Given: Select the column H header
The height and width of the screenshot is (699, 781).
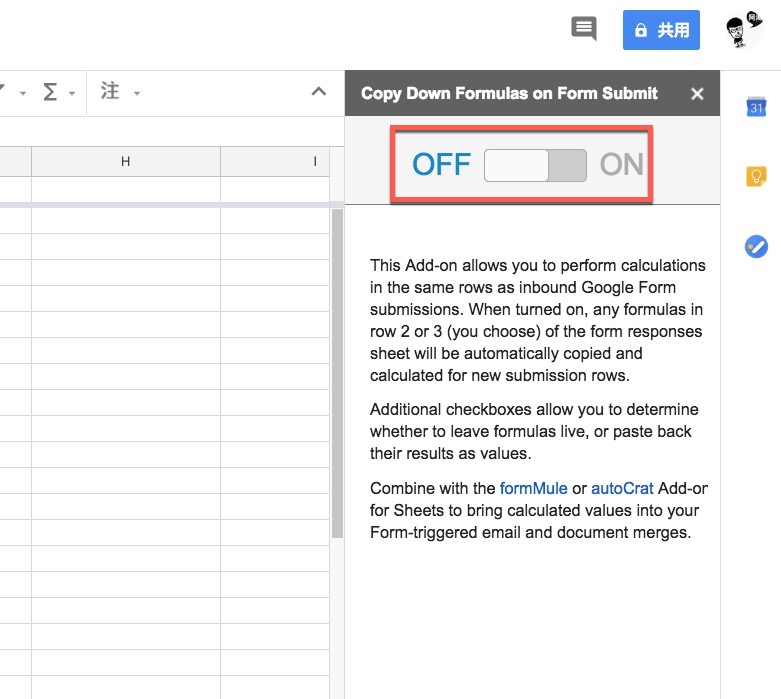Looking at the screenshot, I should (x=125, y=161).
